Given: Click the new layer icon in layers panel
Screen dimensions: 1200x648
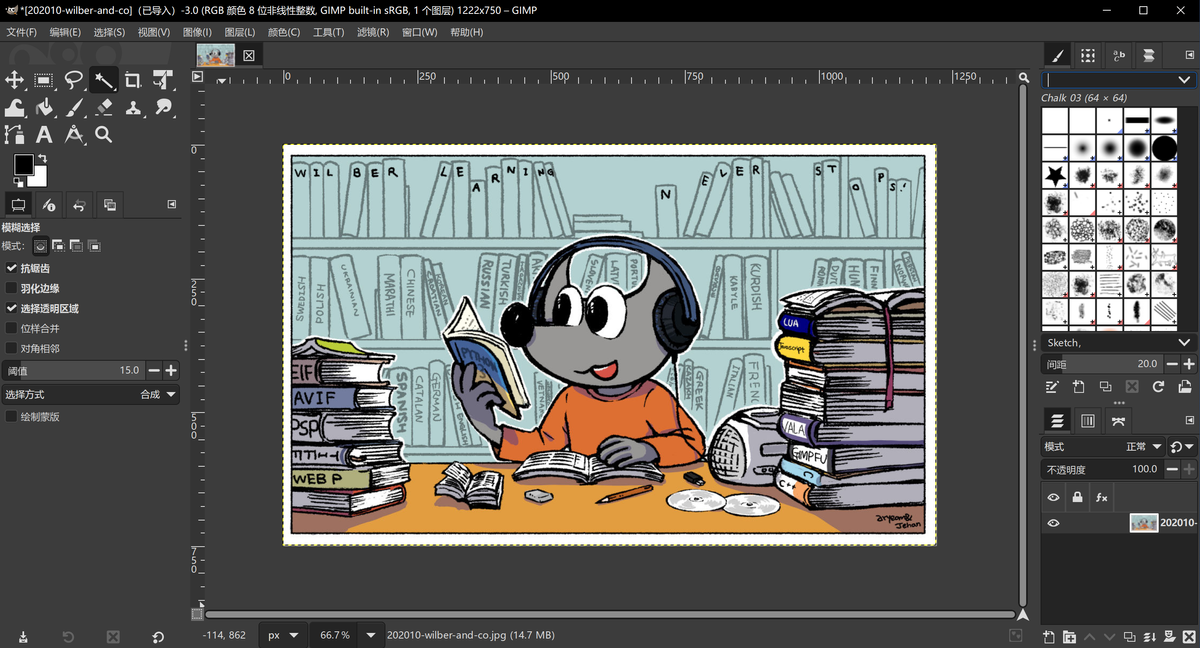Looking at the screenshot, I should tap(1048, 637).
